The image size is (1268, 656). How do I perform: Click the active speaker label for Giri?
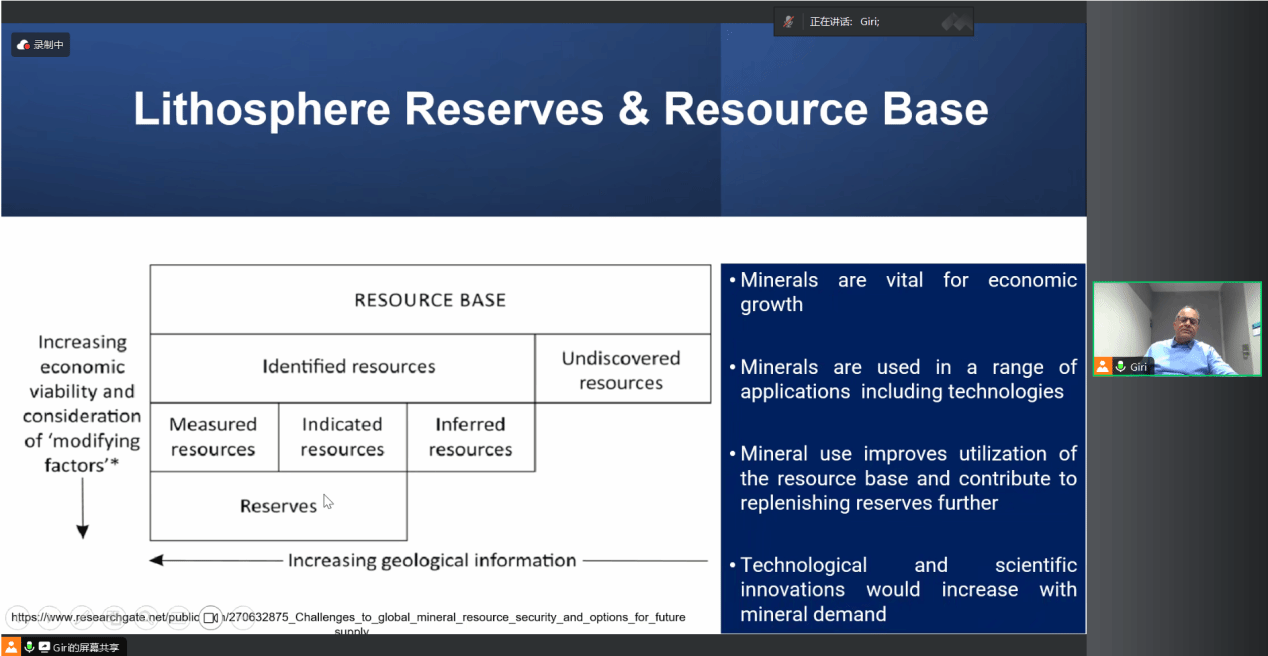(845, 22)
